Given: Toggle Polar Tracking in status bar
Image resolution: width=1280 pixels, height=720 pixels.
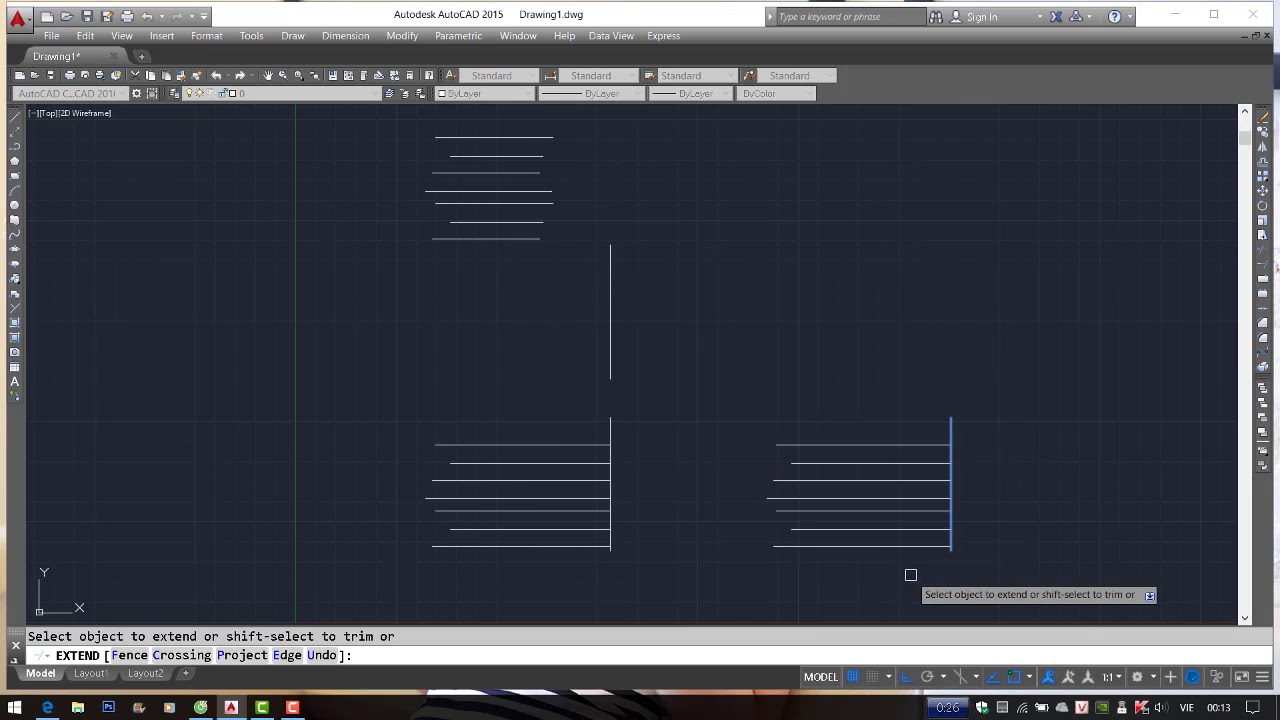Looking at the screenshot, I should point(927,677).
